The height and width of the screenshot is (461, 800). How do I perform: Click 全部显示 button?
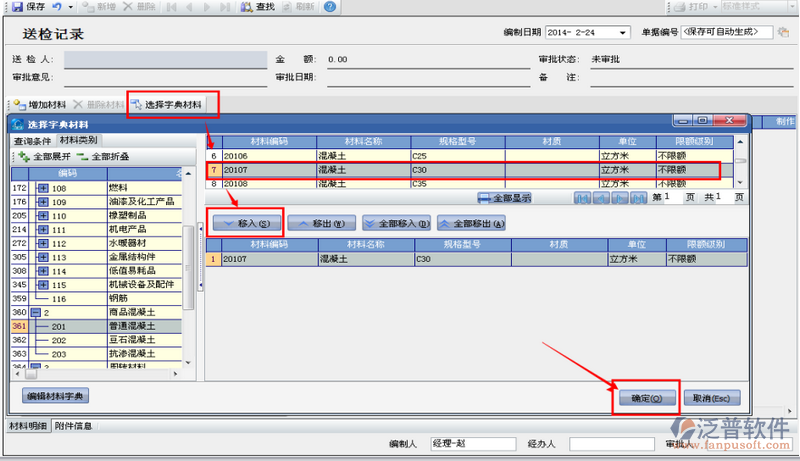[x=505, y=198]
